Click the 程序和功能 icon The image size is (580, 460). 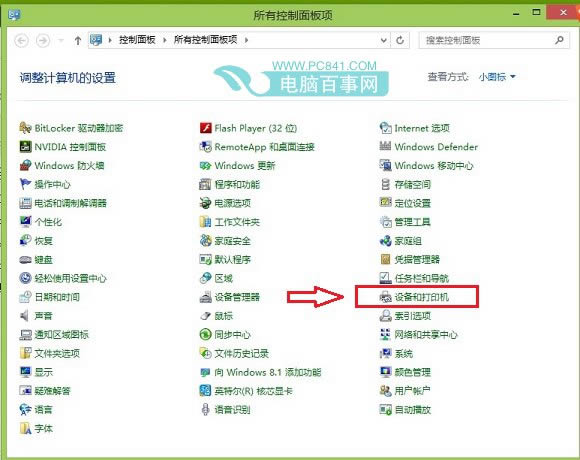click(x=205, y=184)
